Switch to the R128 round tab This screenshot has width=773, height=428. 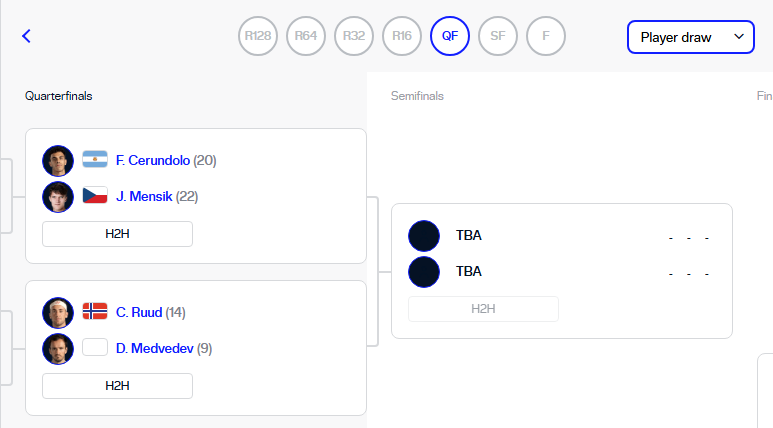pyautogui.click(x=258, y=36)
